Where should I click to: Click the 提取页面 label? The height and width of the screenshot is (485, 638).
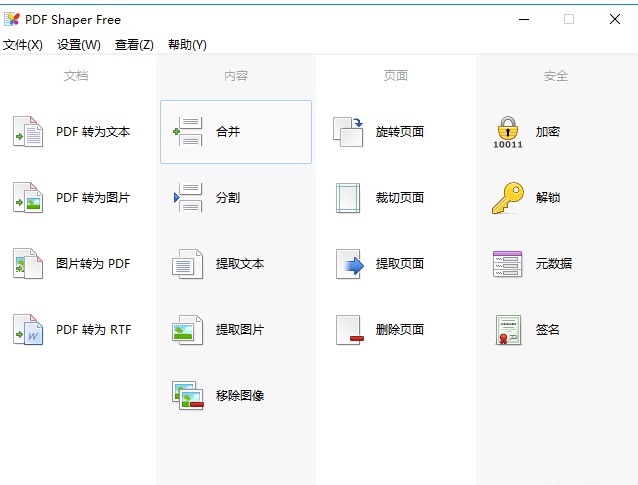(x=400, y=263)
